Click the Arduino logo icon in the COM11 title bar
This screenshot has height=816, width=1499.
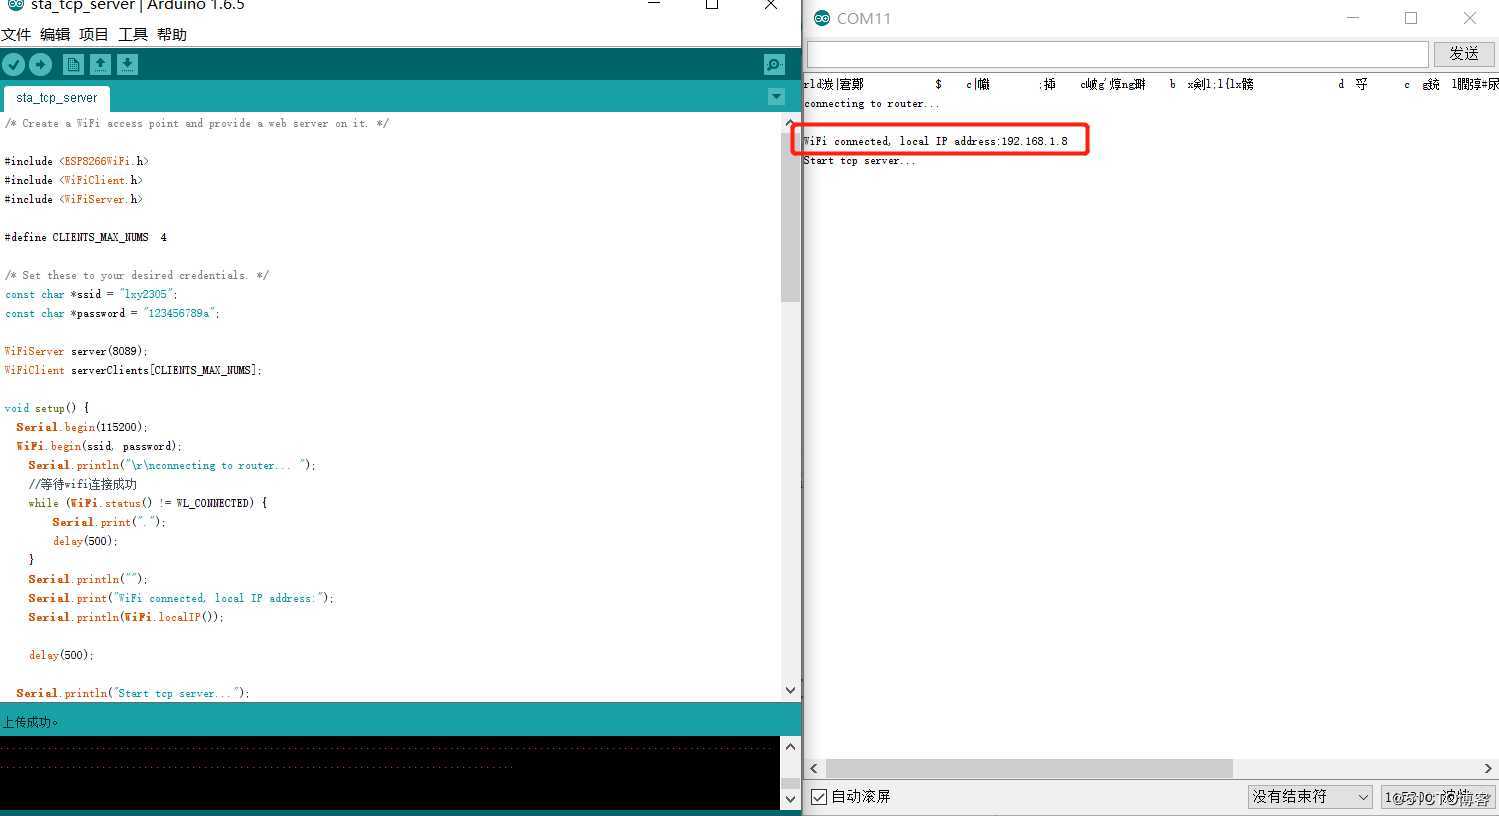click(x=822, y=18)
